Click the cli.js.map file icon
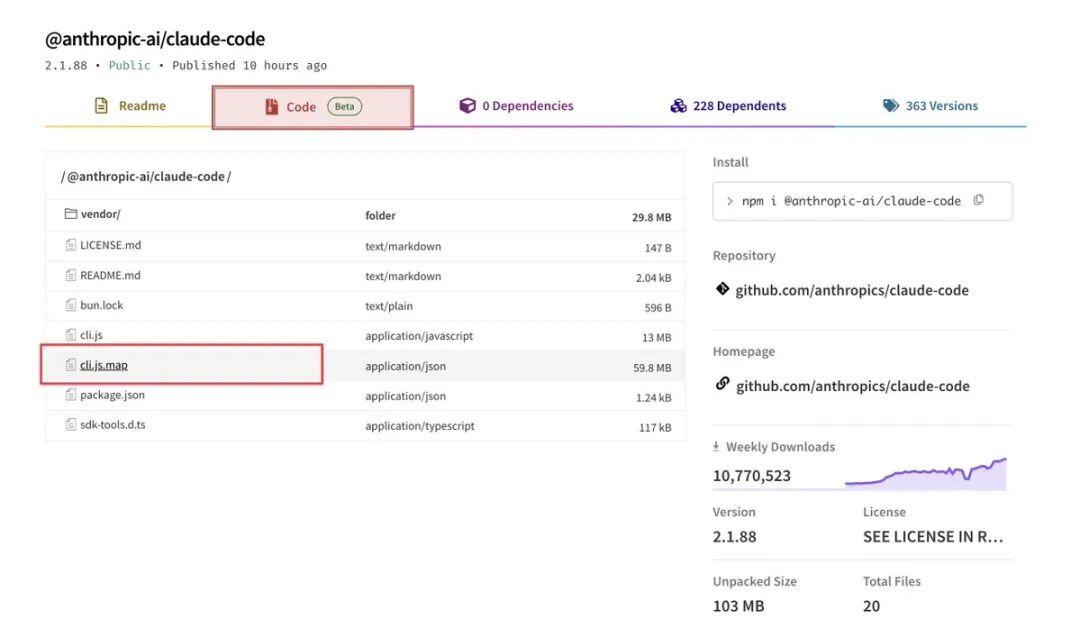1080x619 pixels. click(x=70, y=364)
